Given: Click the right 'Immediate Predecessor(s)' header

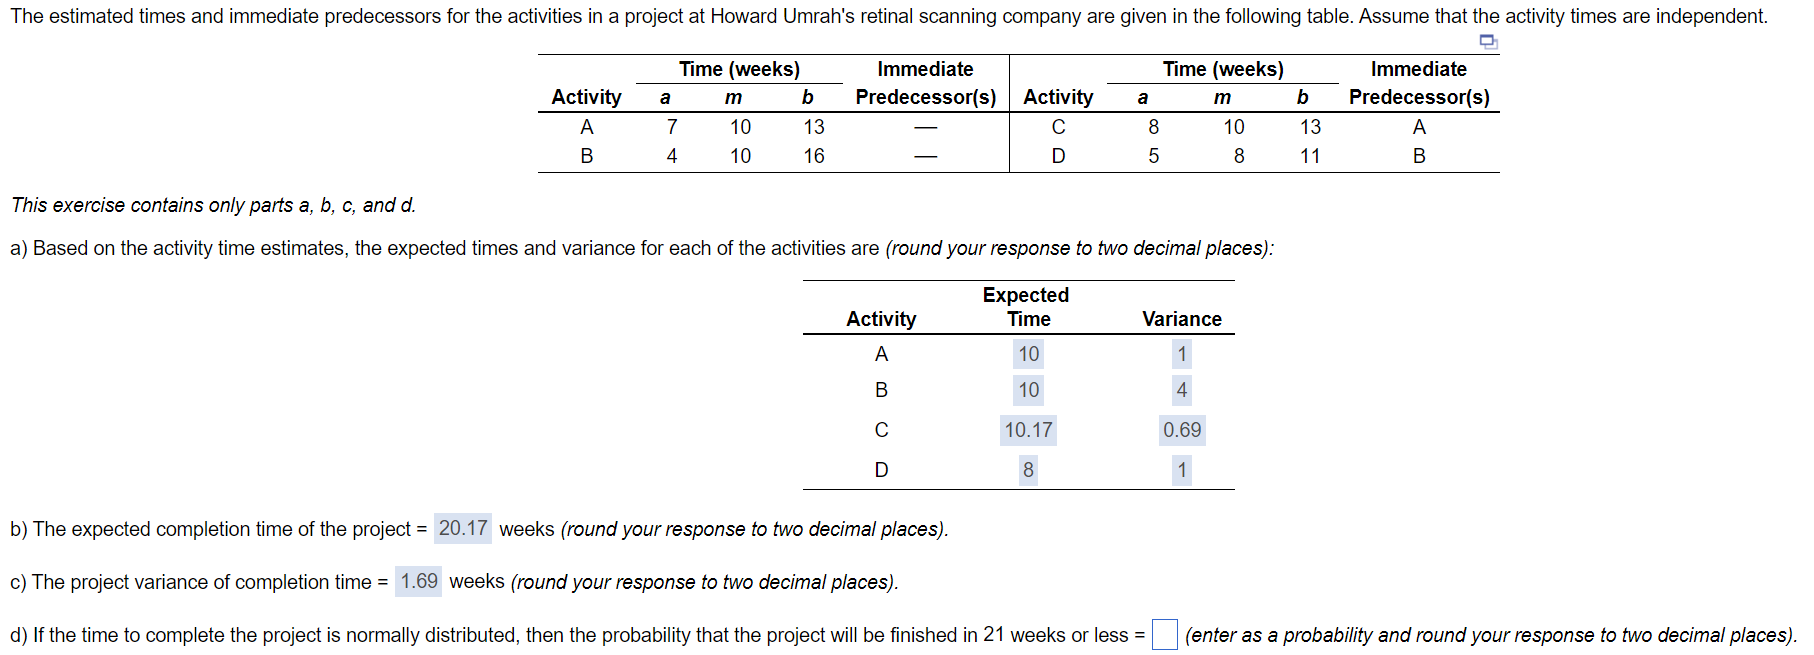Looking at the screenshot, I should coord(1419,83).
